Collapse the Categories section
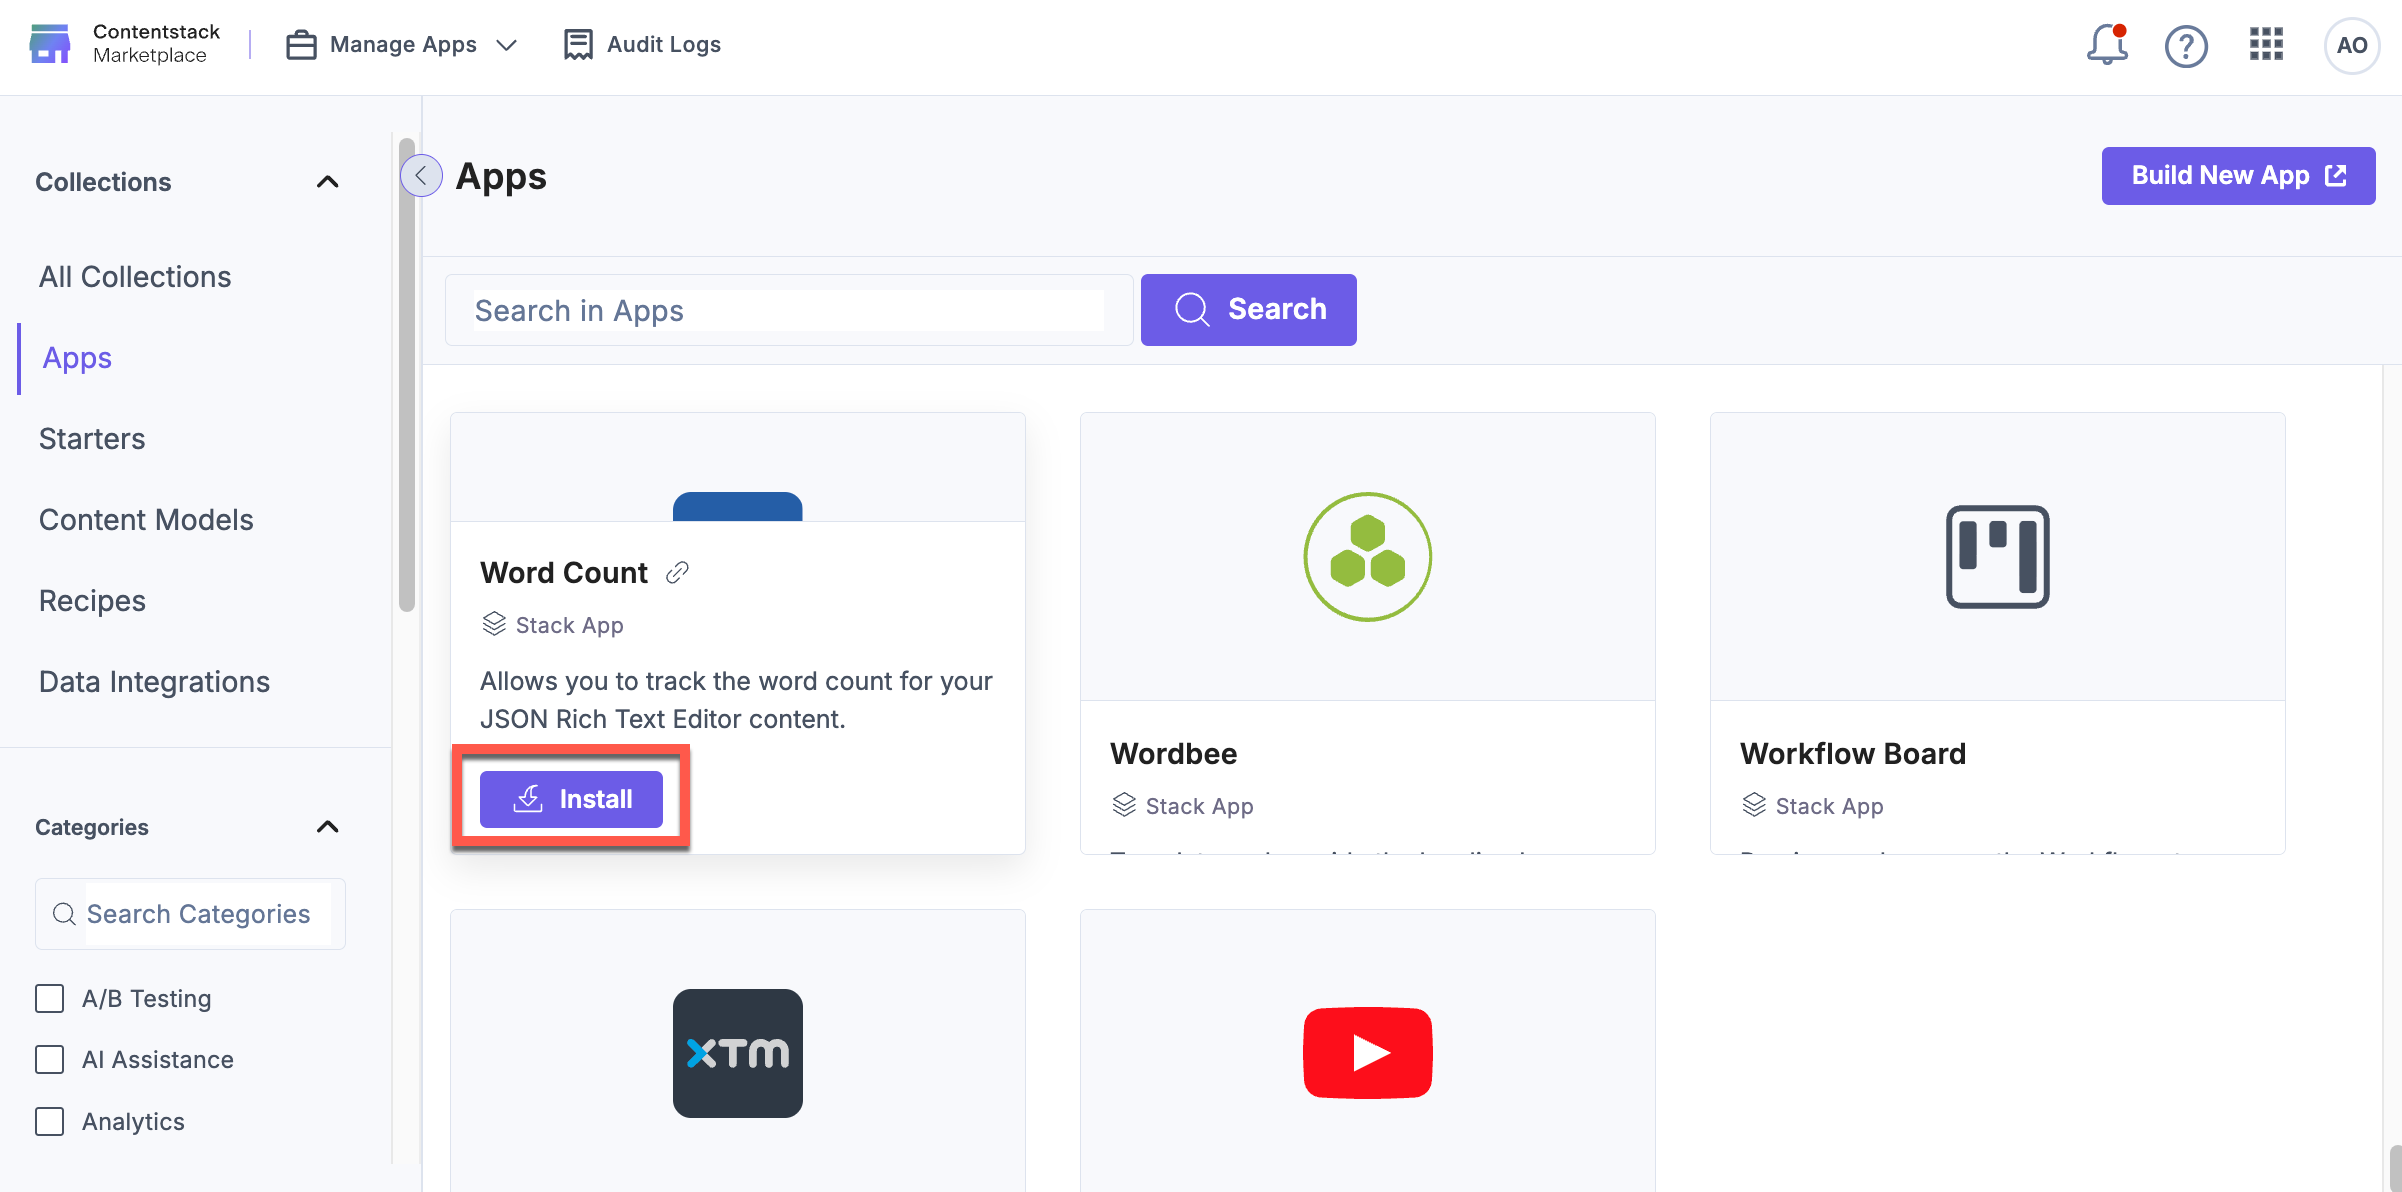The height and width of the screenshot is (1192, 2402). tap(327, 827)
